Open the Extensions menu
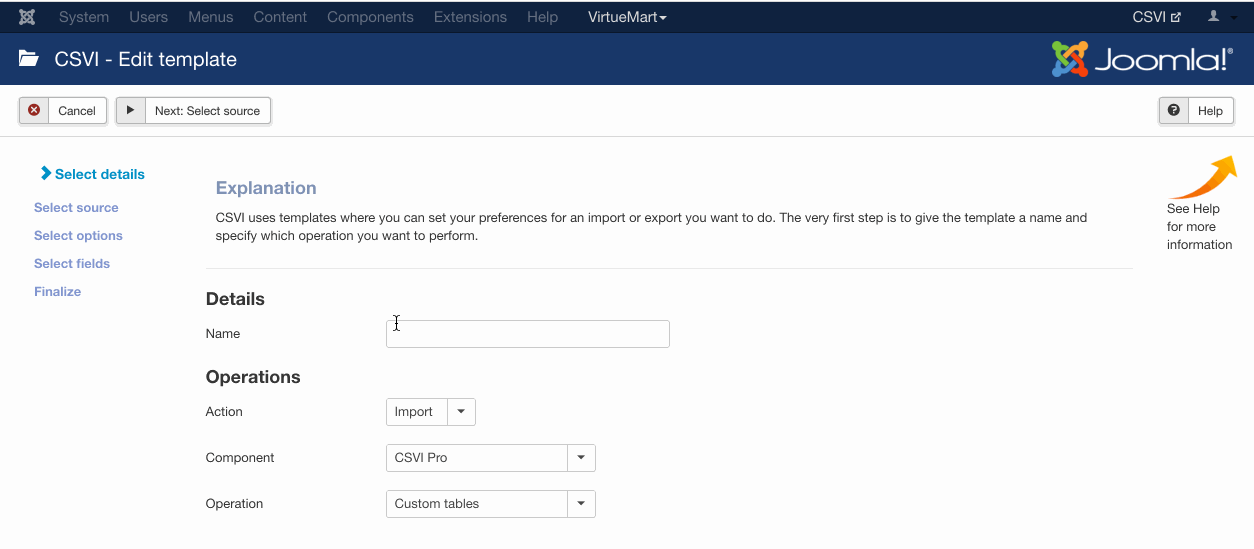Image resolution: width=1254 pixels, height=549 pixels. point(470,17)
